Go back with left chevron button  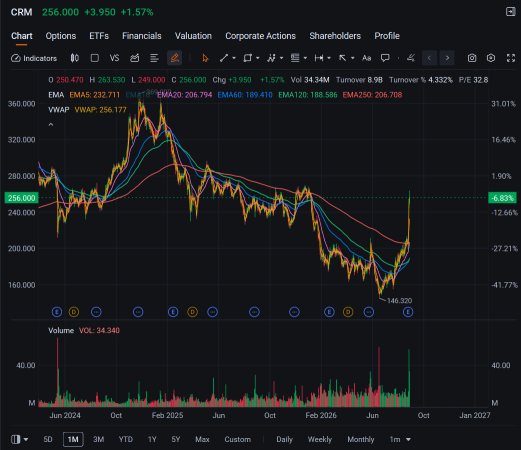(x=429, y=58)
